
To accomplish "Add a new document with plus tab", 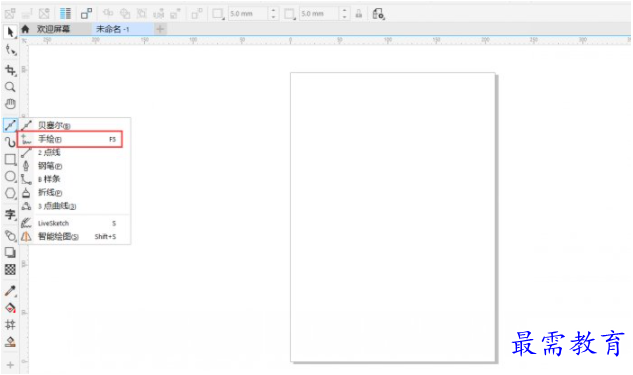I will 160,29.
